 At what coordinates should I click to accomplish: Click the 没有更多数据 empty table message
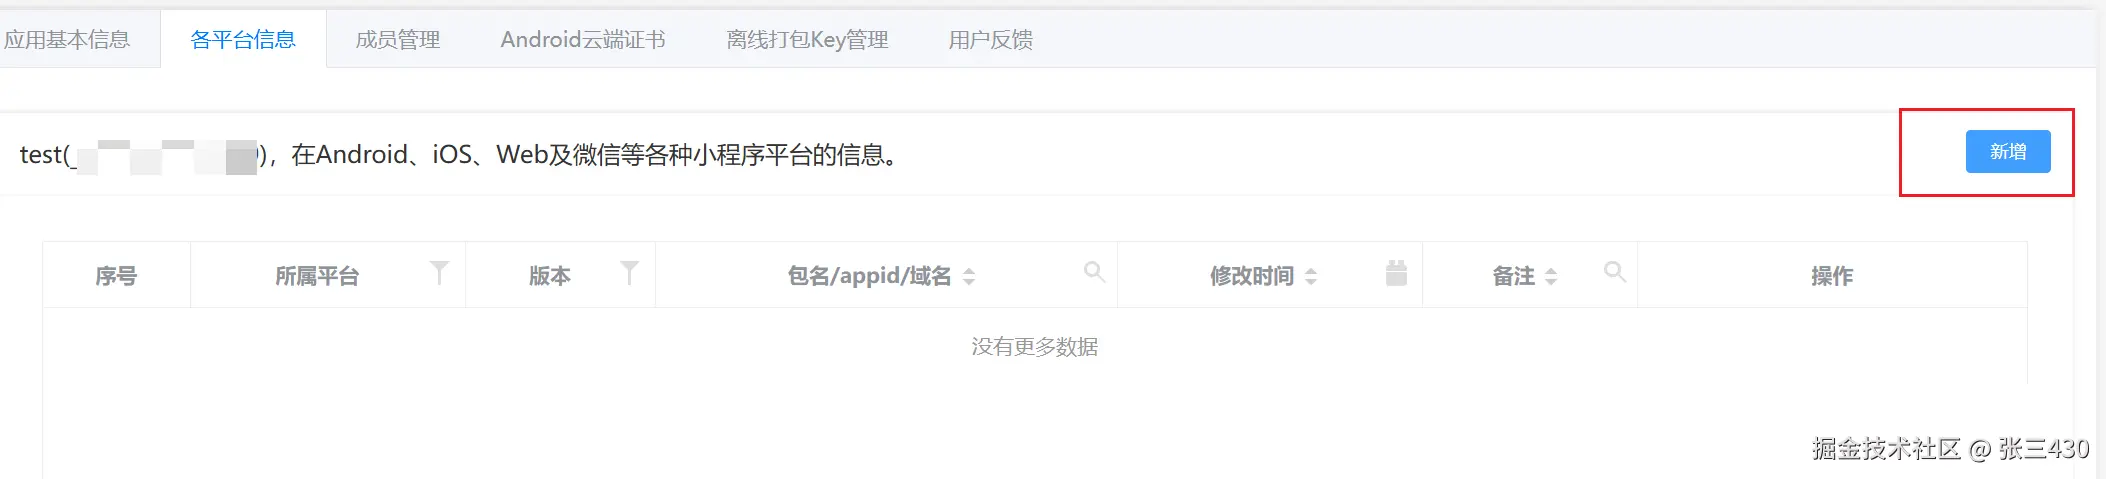(x=1035, y=347)
